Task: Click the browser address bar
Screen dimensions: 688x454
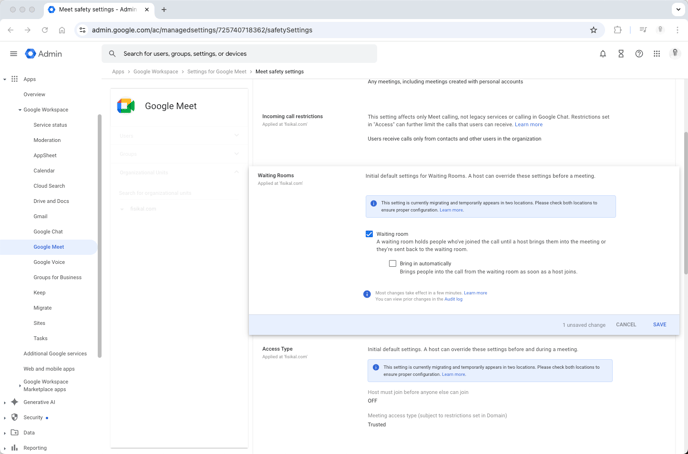Action: (x=338, y=30)
